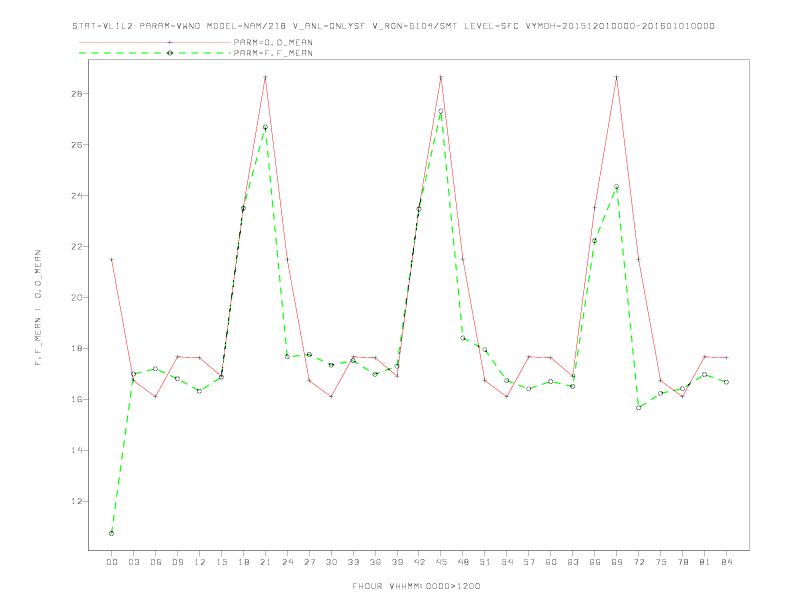Select green F.F_MEAN marker at hour 72
792x612 pixels.
point(638,407)
